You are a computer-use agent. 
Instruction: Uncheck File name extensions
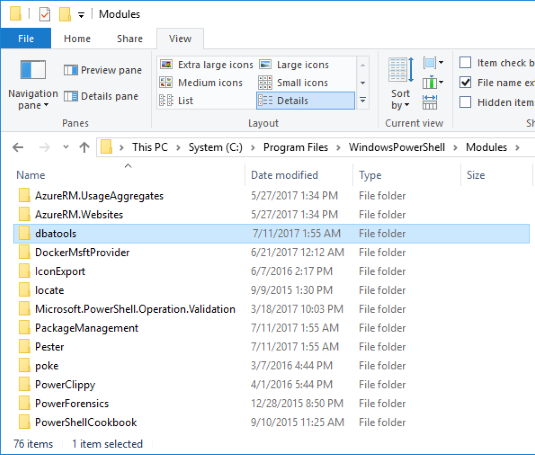(x=465, y=82)
